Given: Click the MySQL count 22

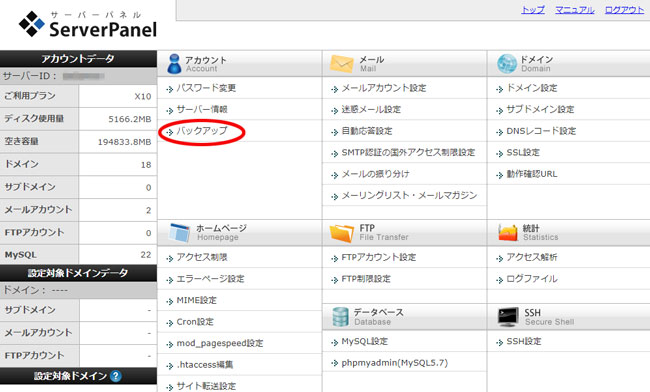Looking at the screenshot, I should 146,255.
